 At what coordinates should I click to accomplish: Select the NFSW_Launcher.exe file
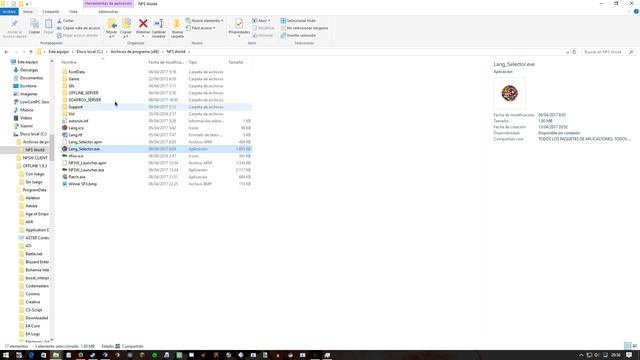(x=86, y=170)
